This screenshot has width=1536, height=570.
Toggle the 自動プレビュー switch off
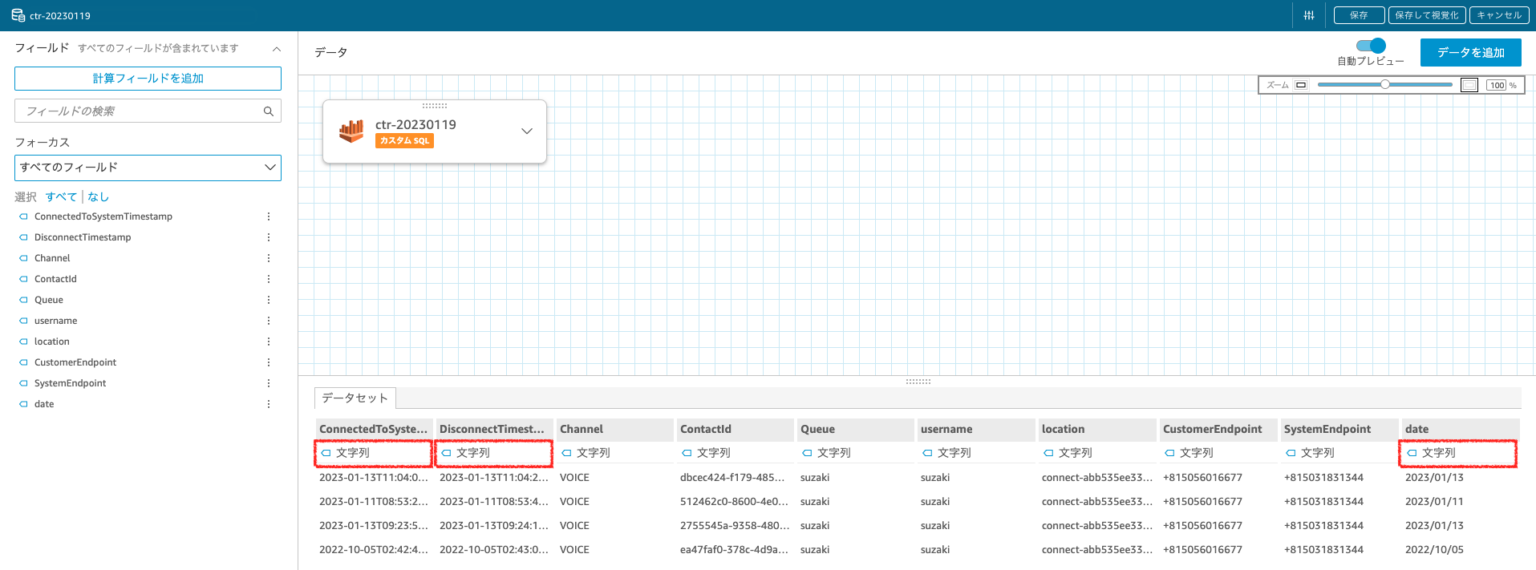(1370, 46)
